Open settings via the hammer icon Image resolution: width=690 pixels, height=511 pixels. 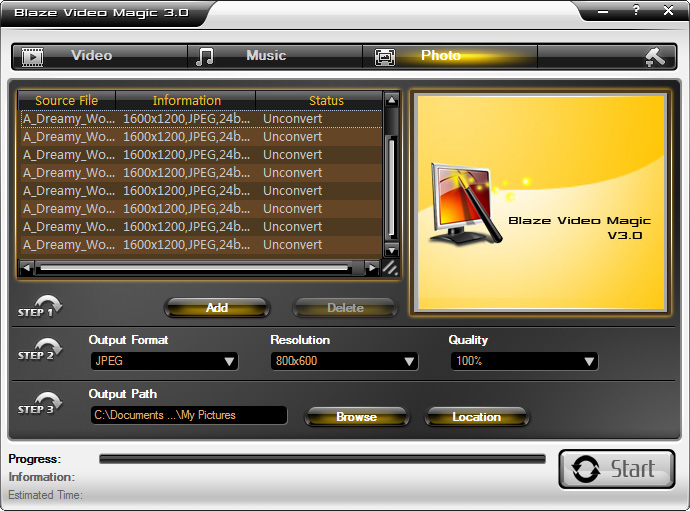655,57
